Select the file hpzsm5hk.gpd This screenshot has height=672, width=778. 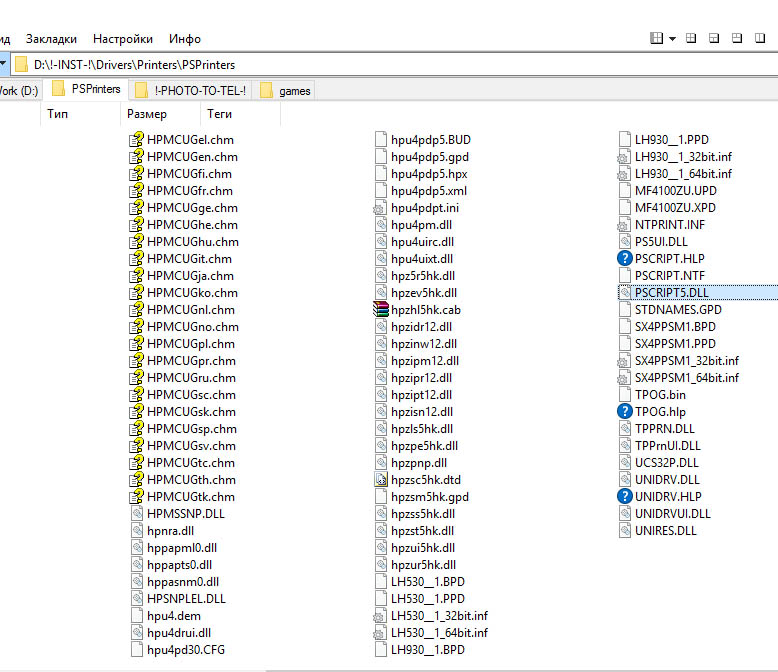pyautogui.click(x=430, y=496)
